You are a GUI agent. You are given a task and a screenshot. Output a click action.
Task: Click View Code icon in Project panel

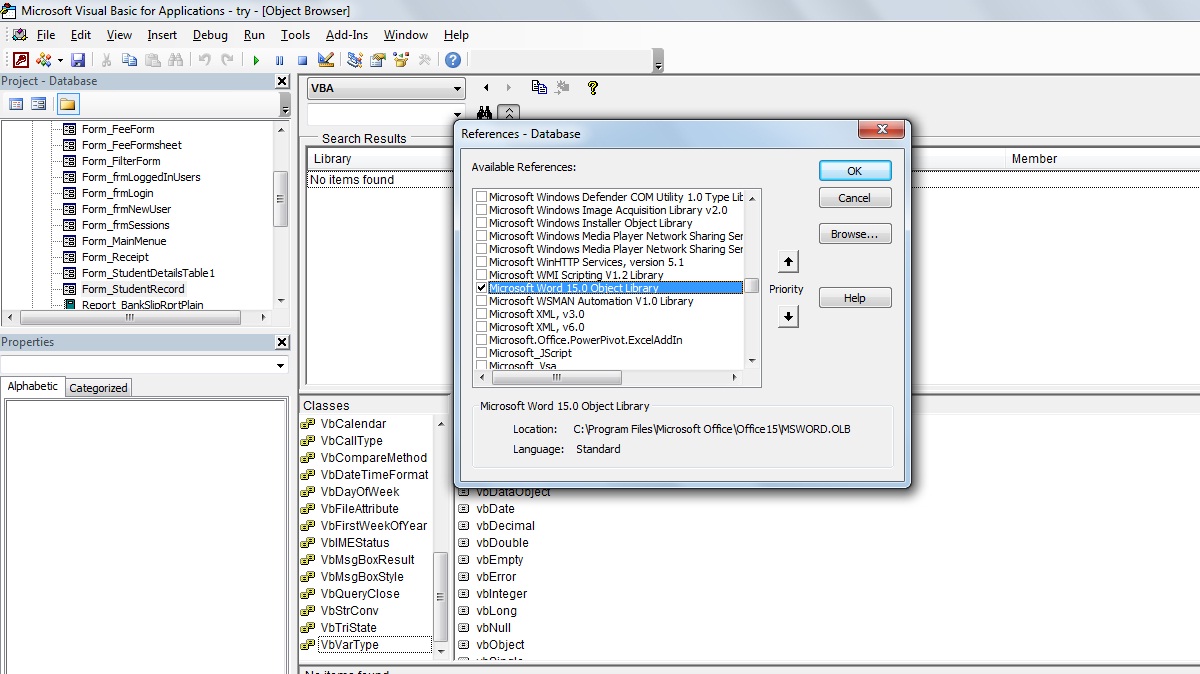16,104
